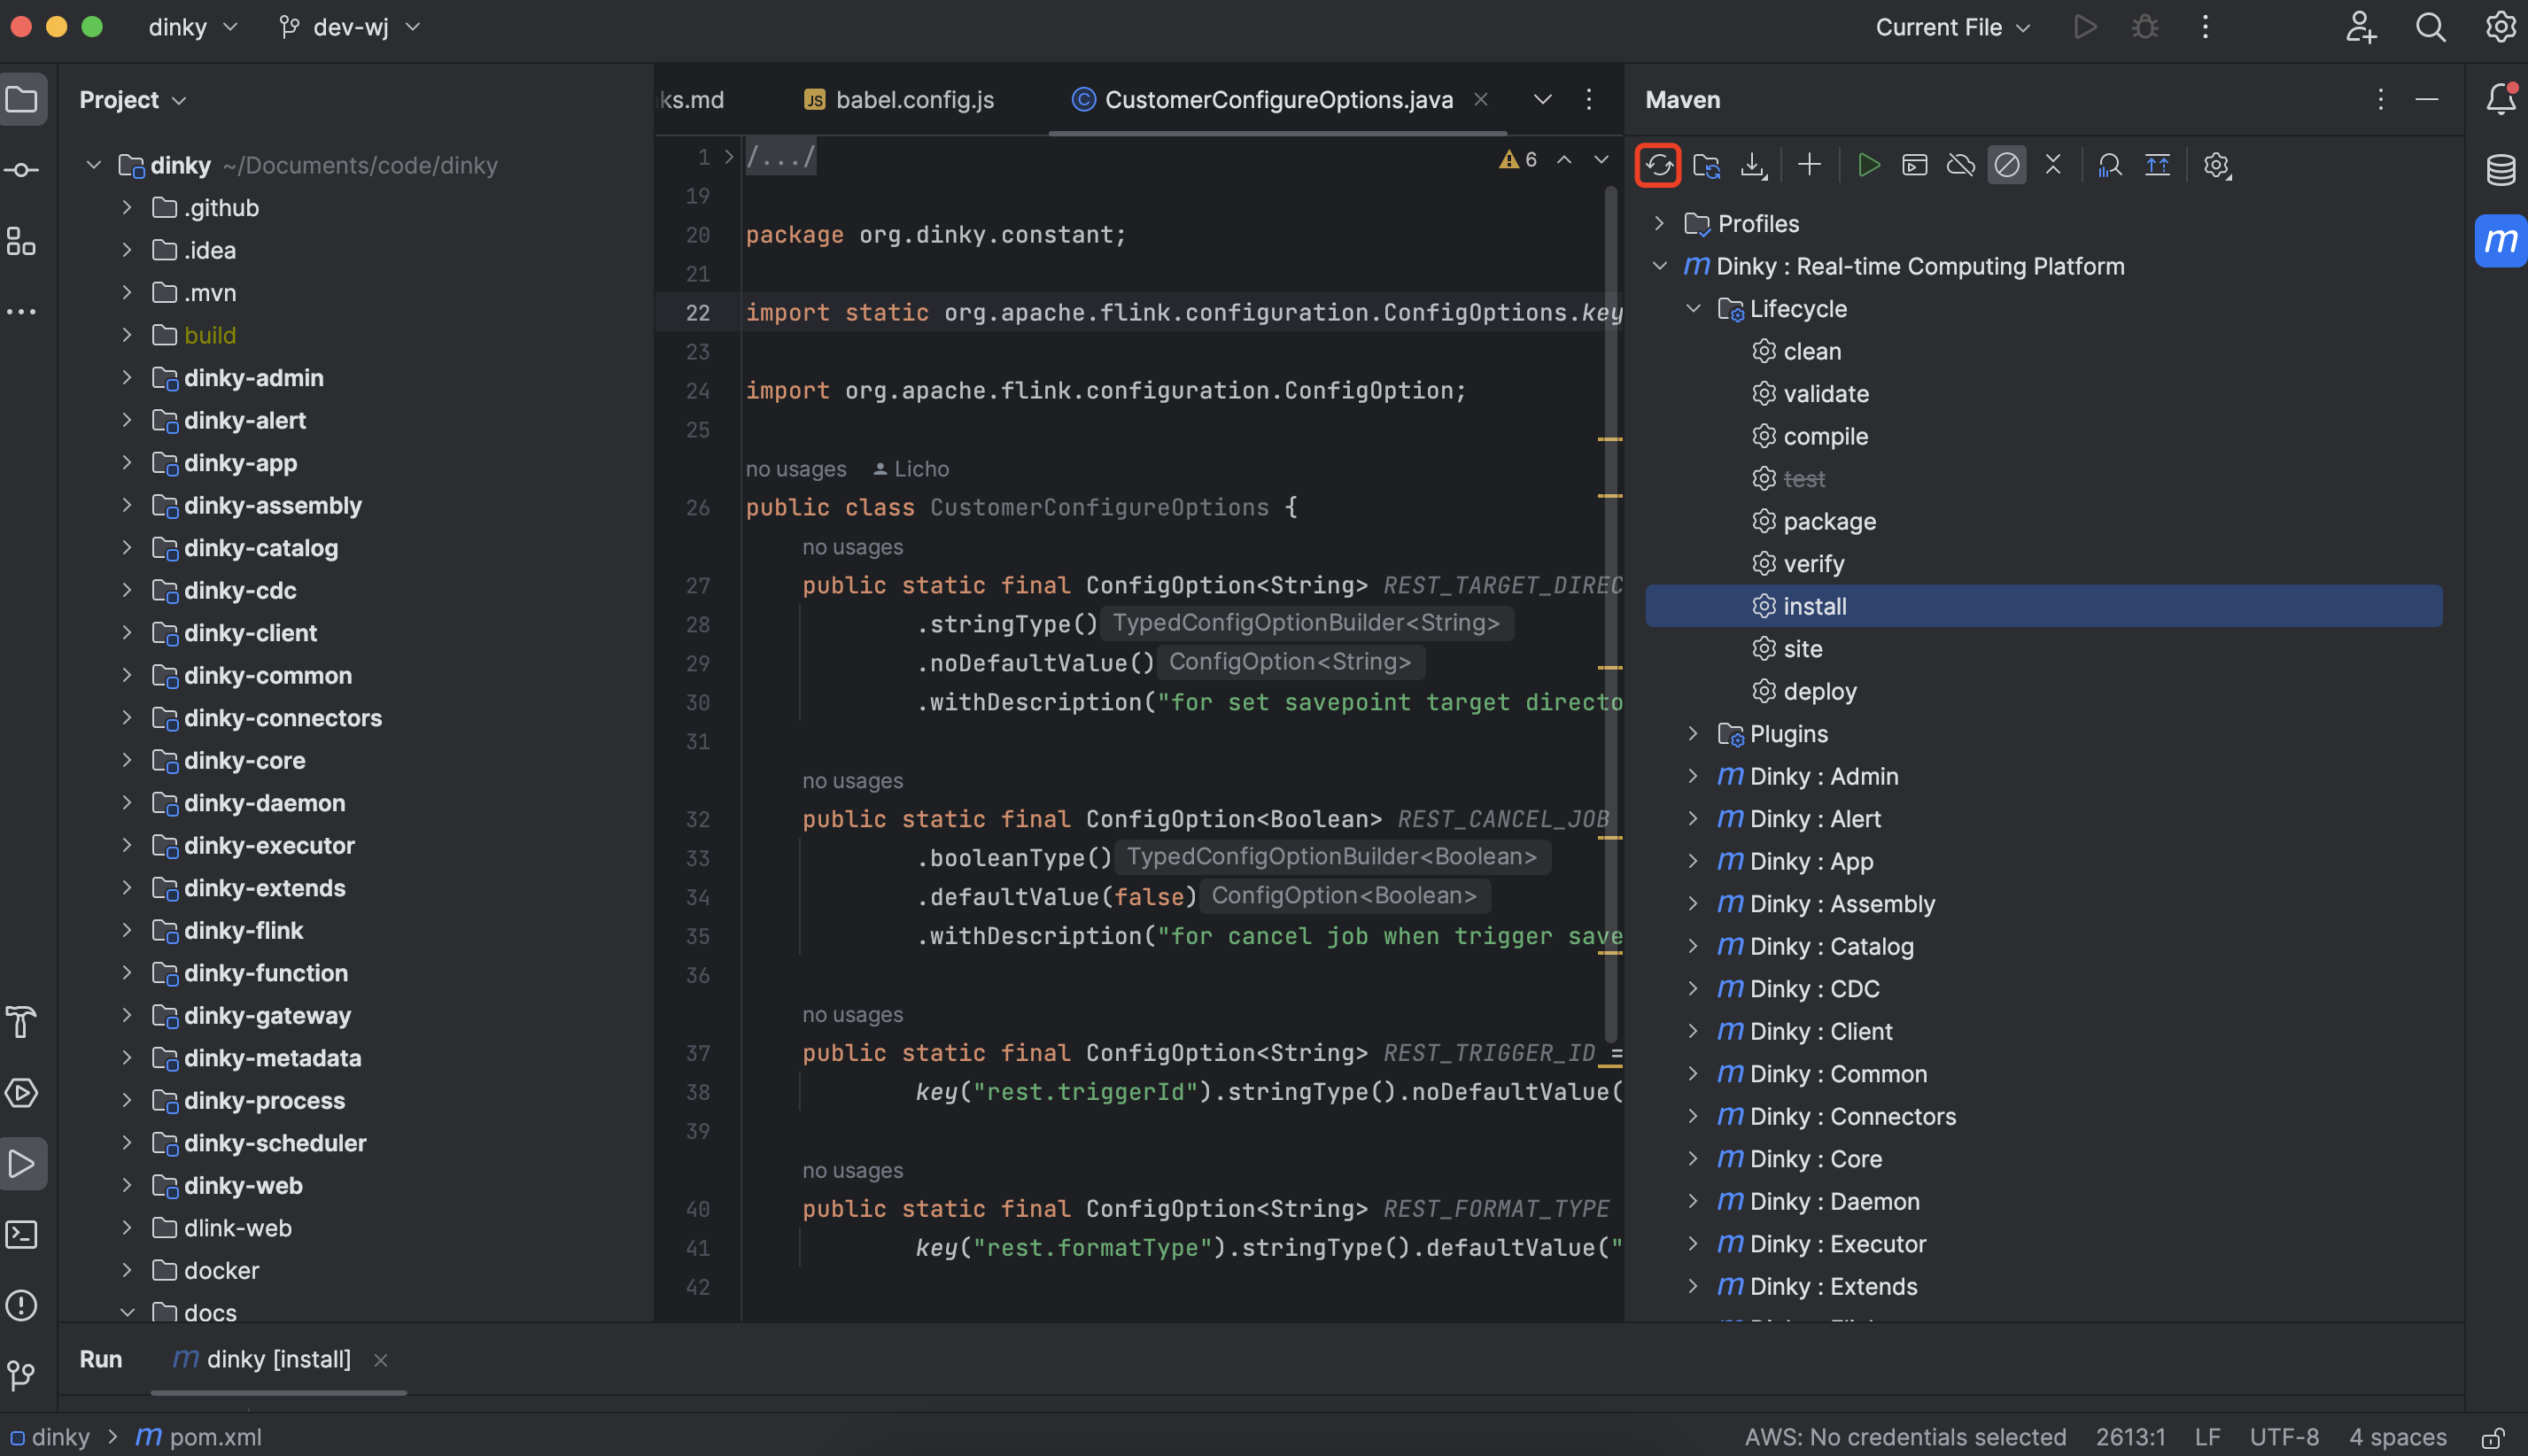Expand the Profiles node in Maven
This screenshot has height=1456, width=2528.
(1659, 223)
